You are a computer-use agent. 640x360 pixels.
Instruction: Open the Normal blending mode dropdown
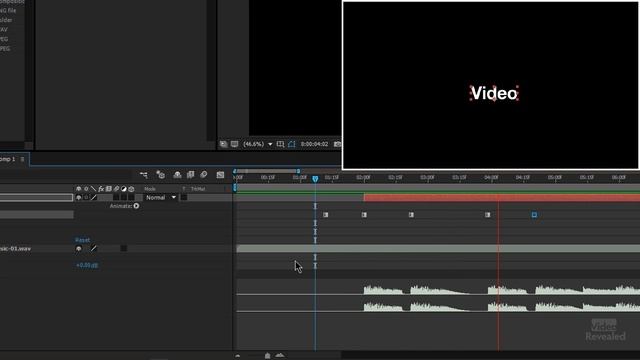pos(161,198)
